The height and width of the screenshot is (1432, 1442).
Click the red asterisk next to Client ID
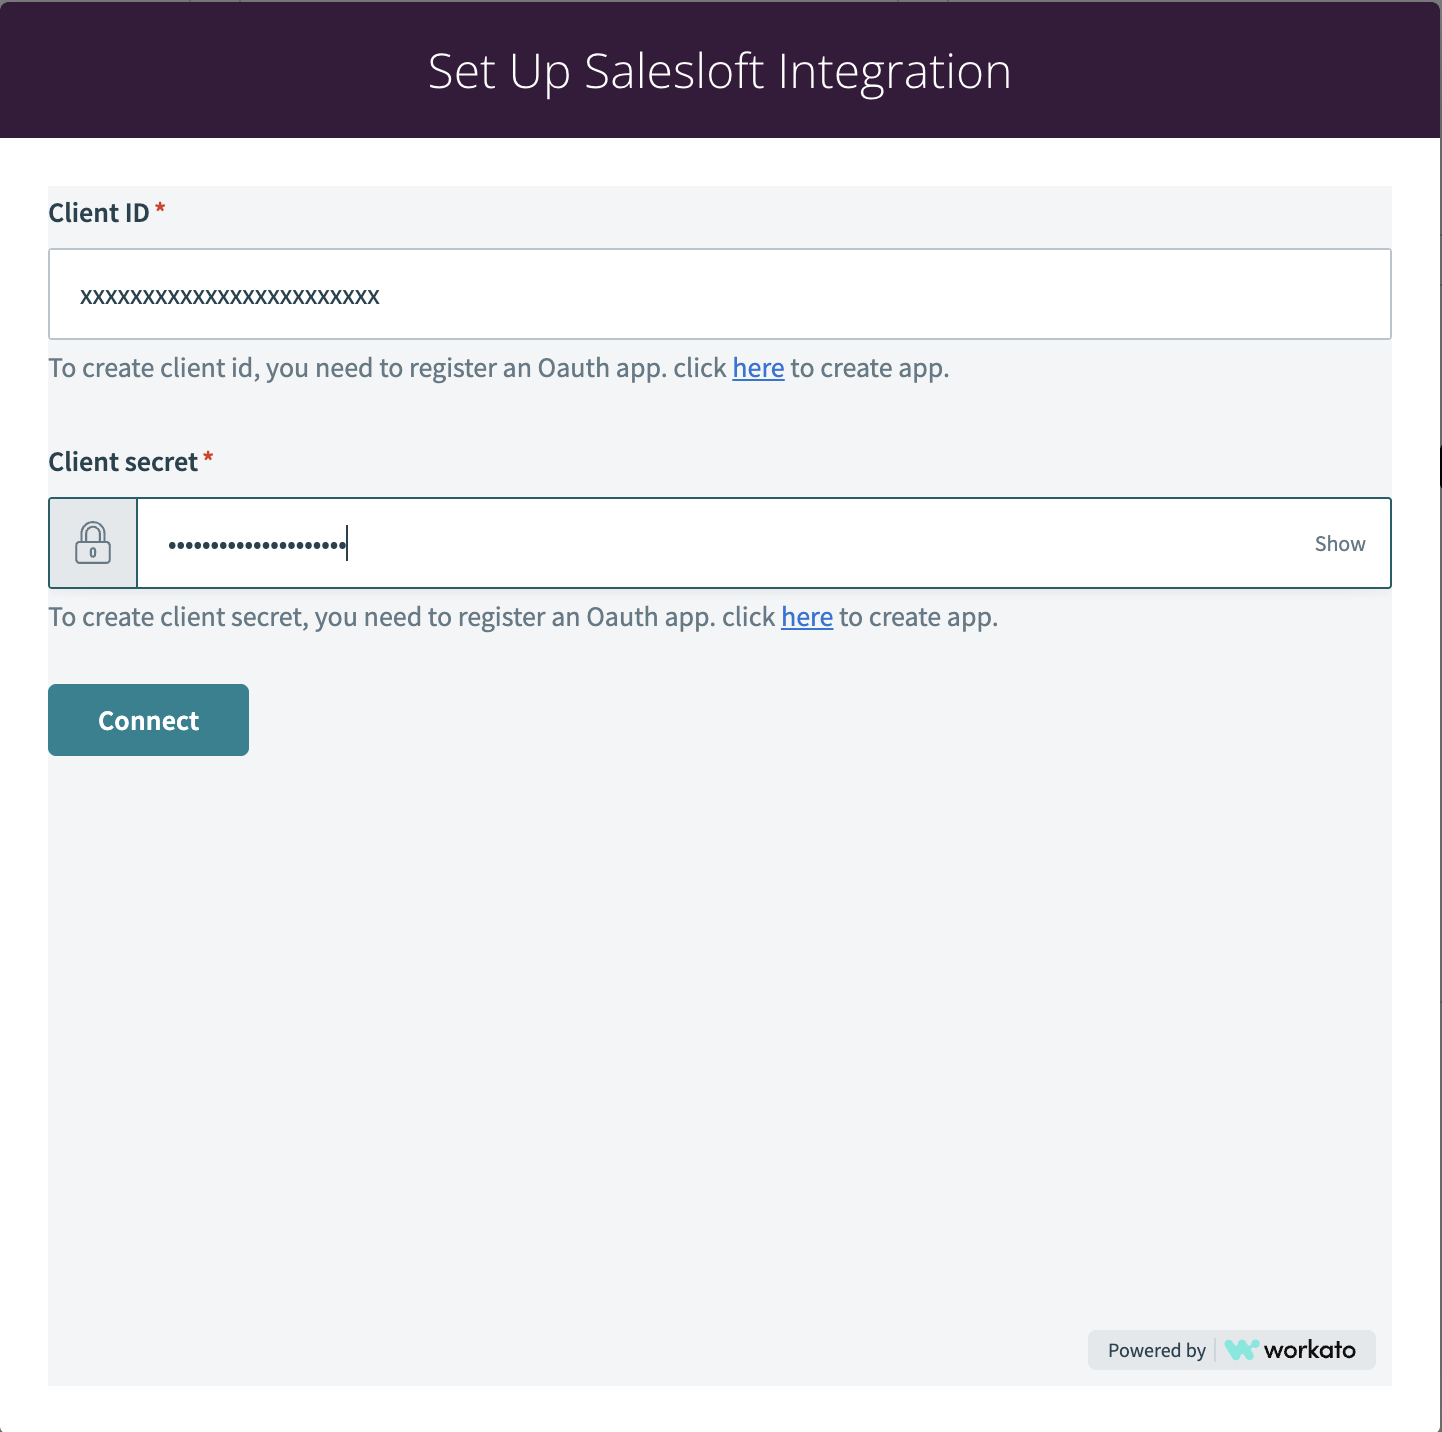coord(160,208)
